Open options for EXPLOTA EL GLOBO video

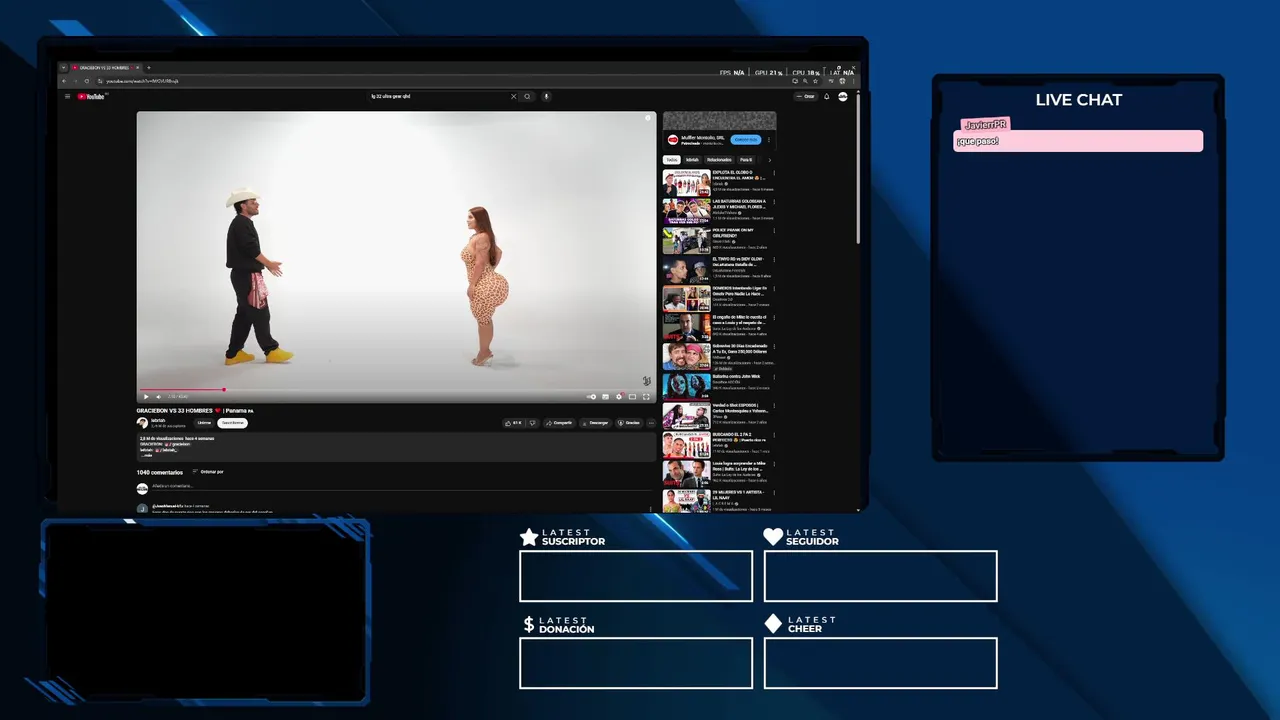(x=773, y=173)
